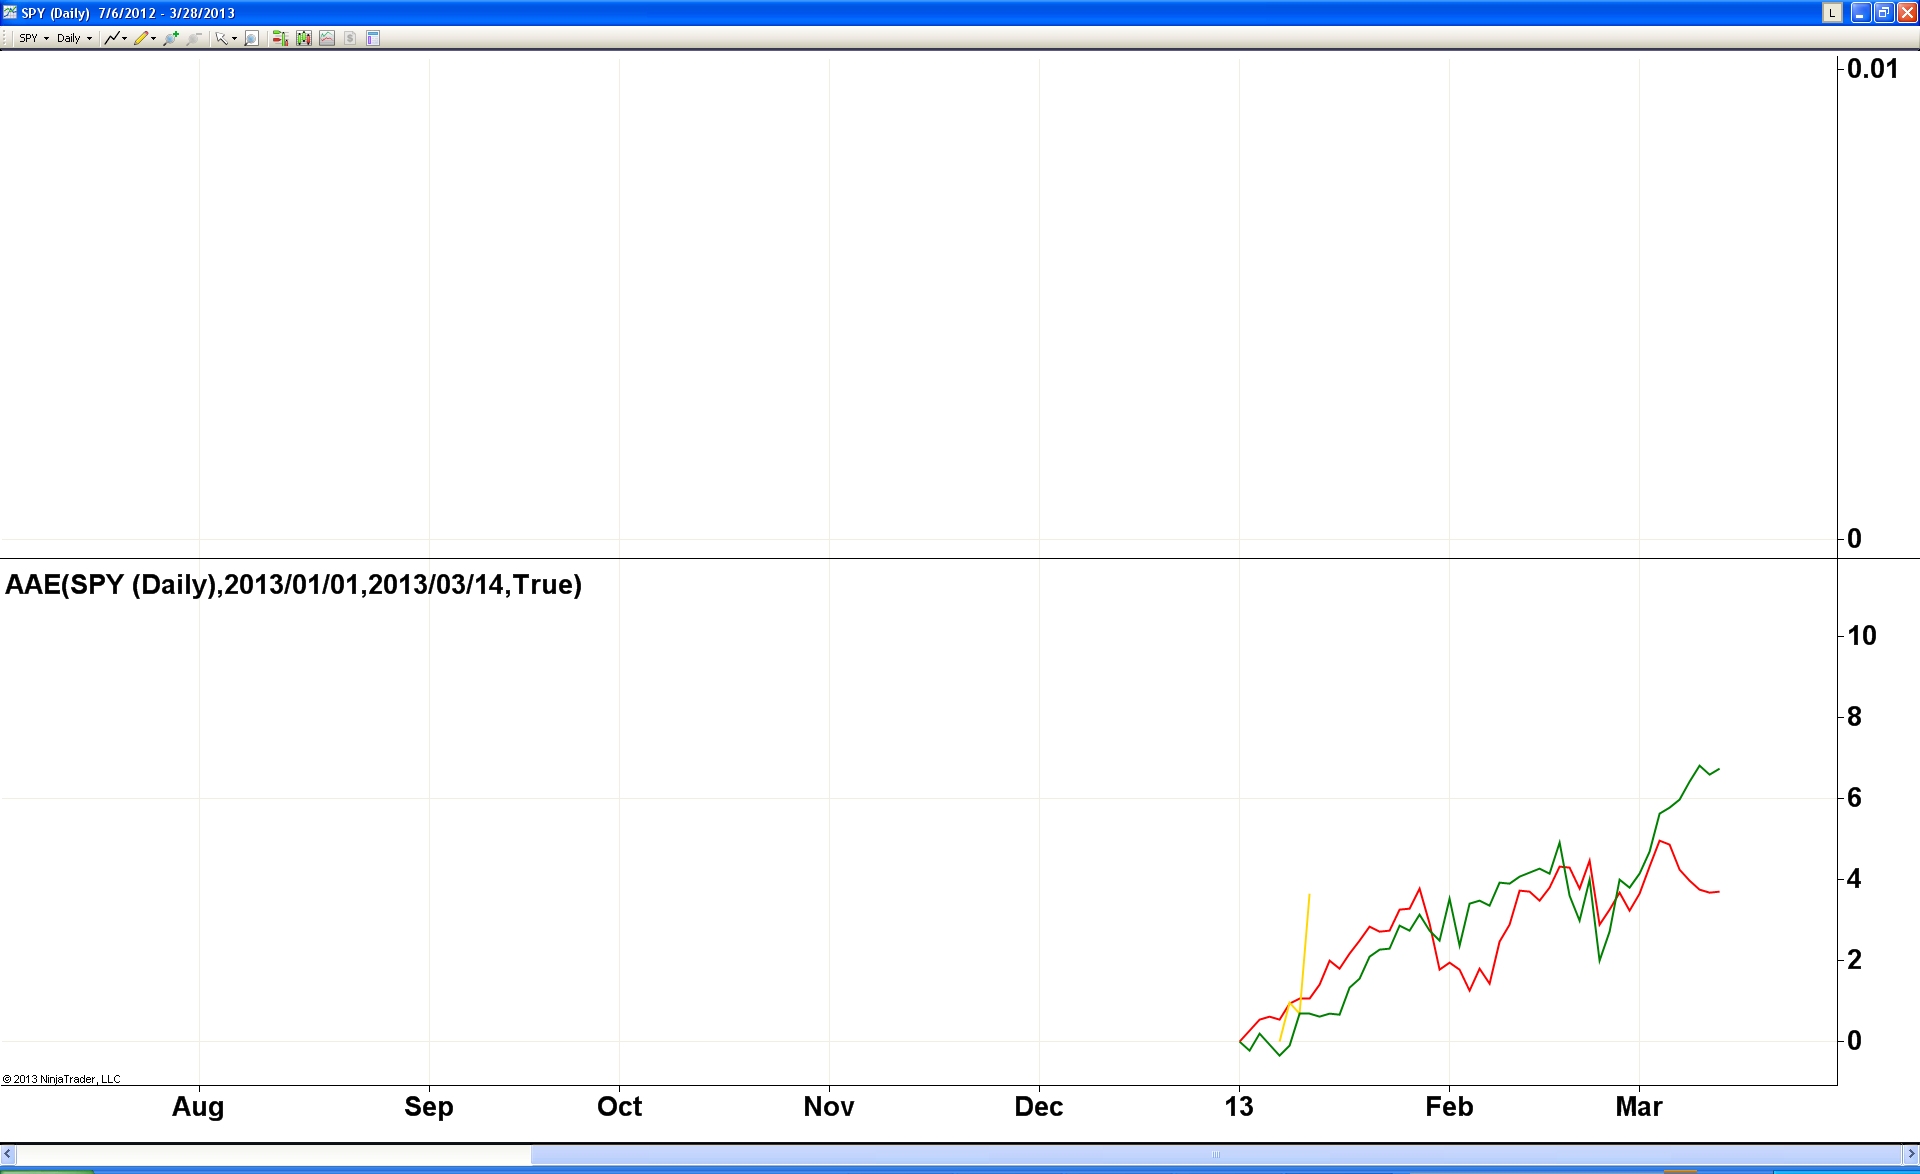Expand the chart style dropdown arrow

pos(125,38)
